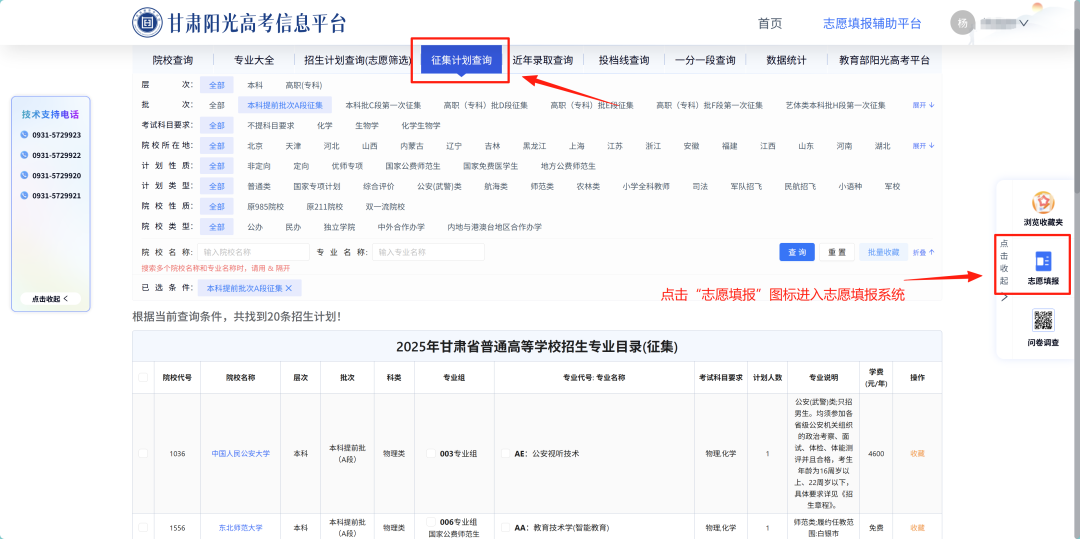The image size is (1080, 539).
Task: Click phone icon beside 0931-5729922
Action: [24, 155]
